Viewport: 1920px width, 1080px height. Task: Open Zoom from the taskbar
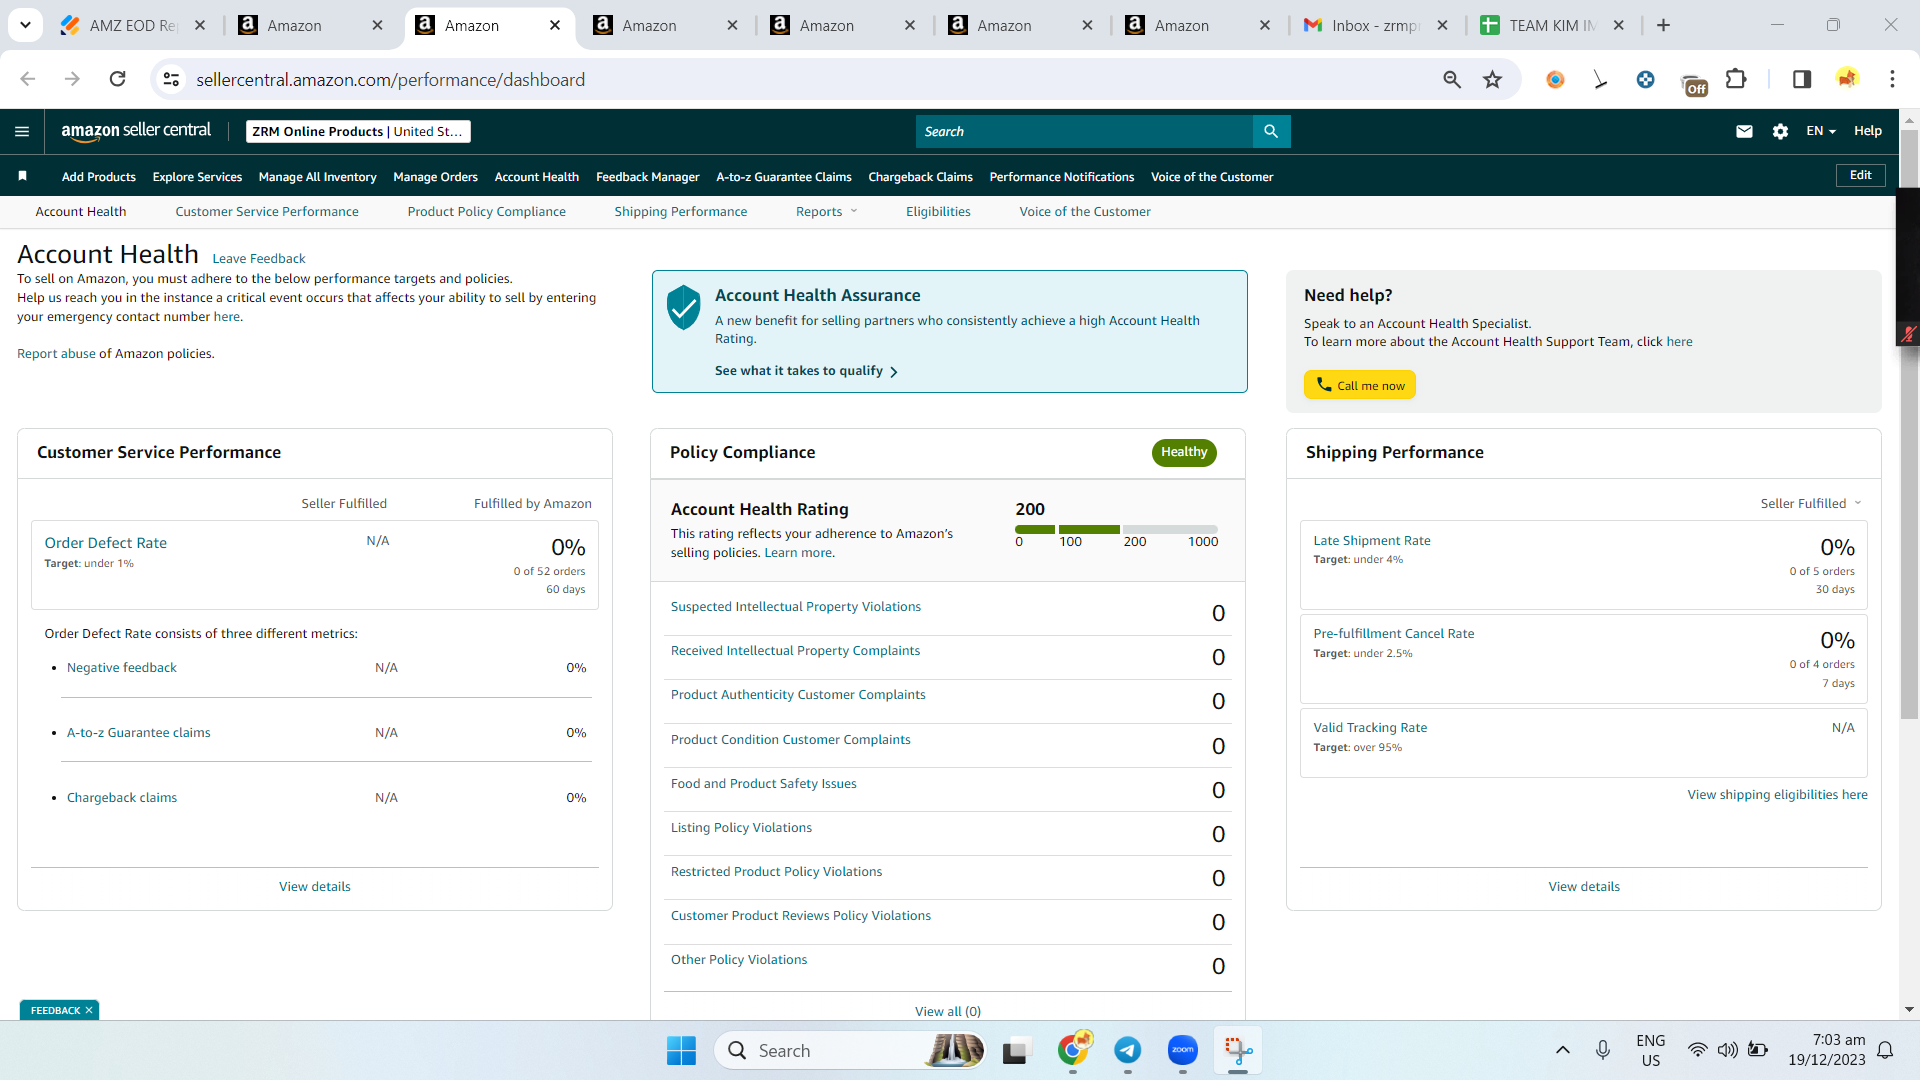coord(1183,1050)
